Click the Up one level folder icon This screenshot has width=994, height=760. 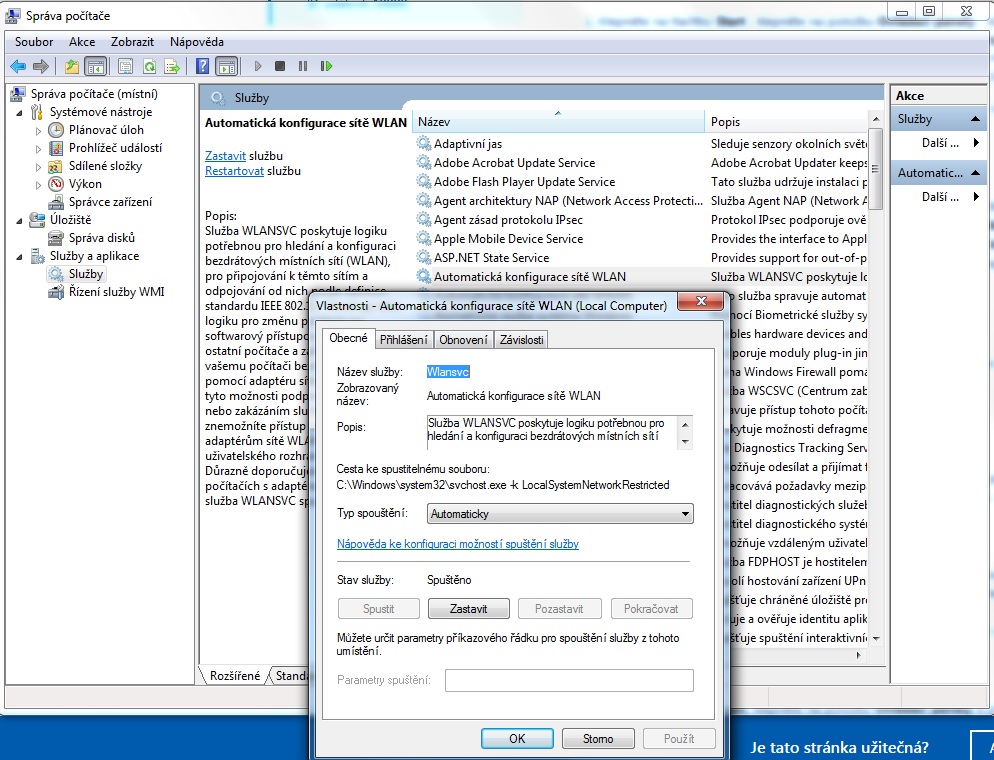click(72, 66)
